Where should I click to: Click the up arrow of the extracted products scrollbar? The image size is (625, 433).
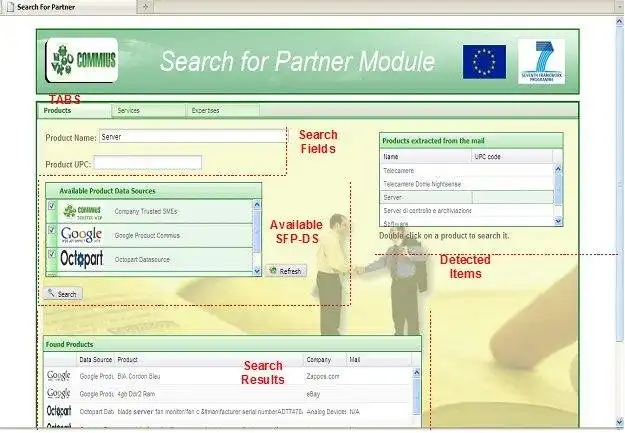tap(558, 169)
